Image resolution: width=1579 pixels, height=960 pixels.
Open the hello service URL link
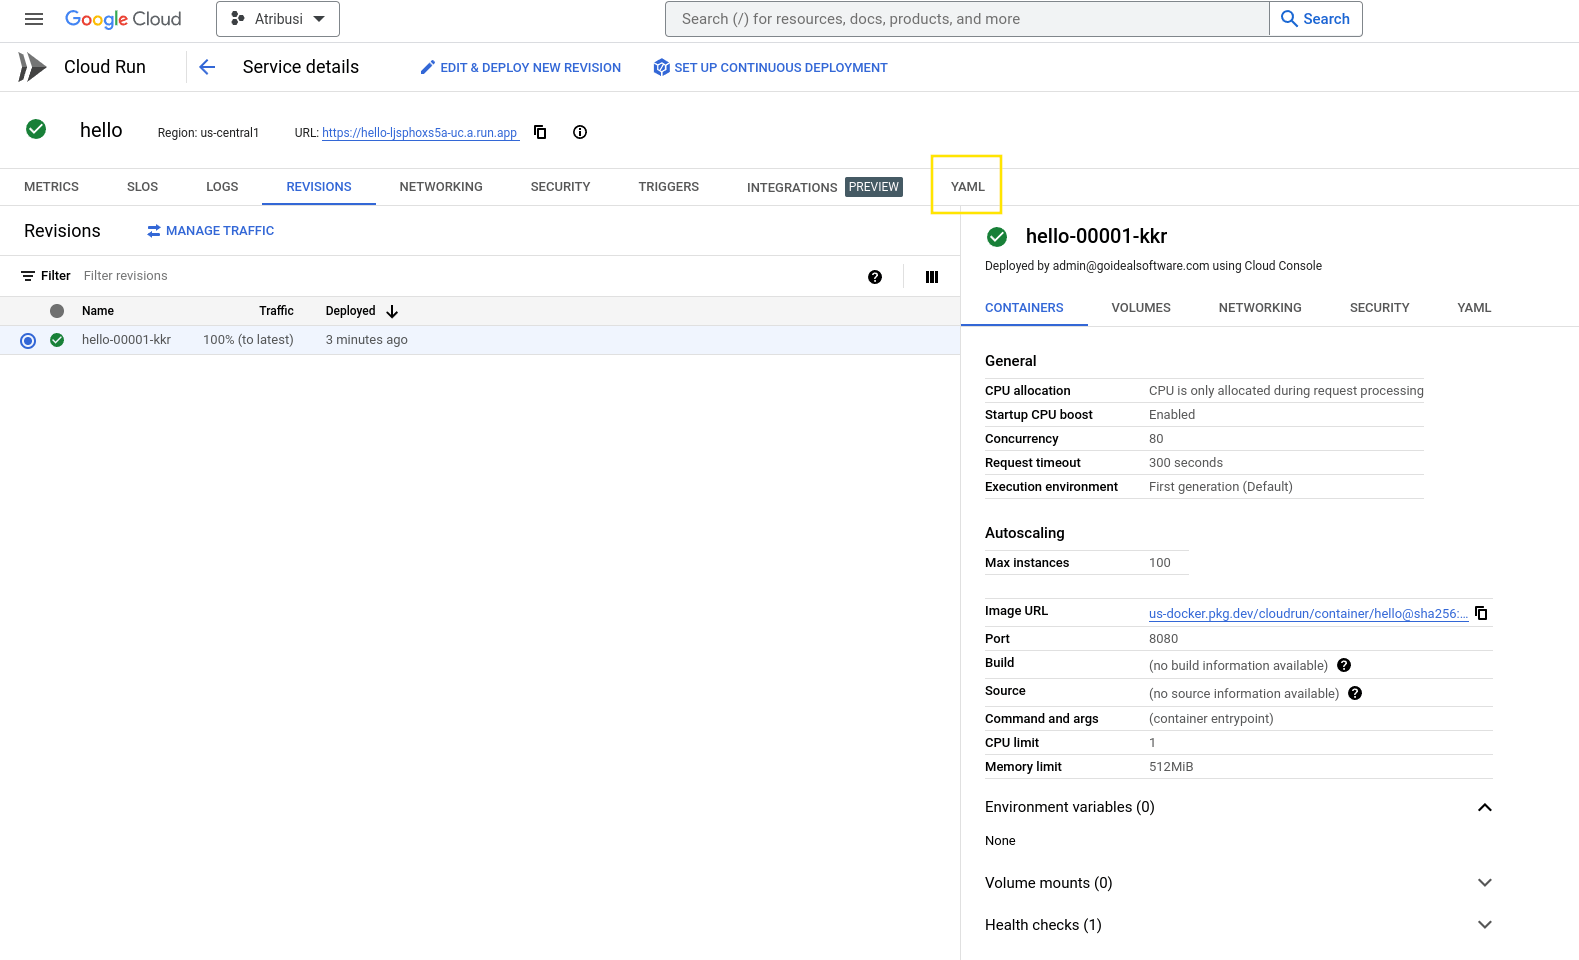pos(420,133)
